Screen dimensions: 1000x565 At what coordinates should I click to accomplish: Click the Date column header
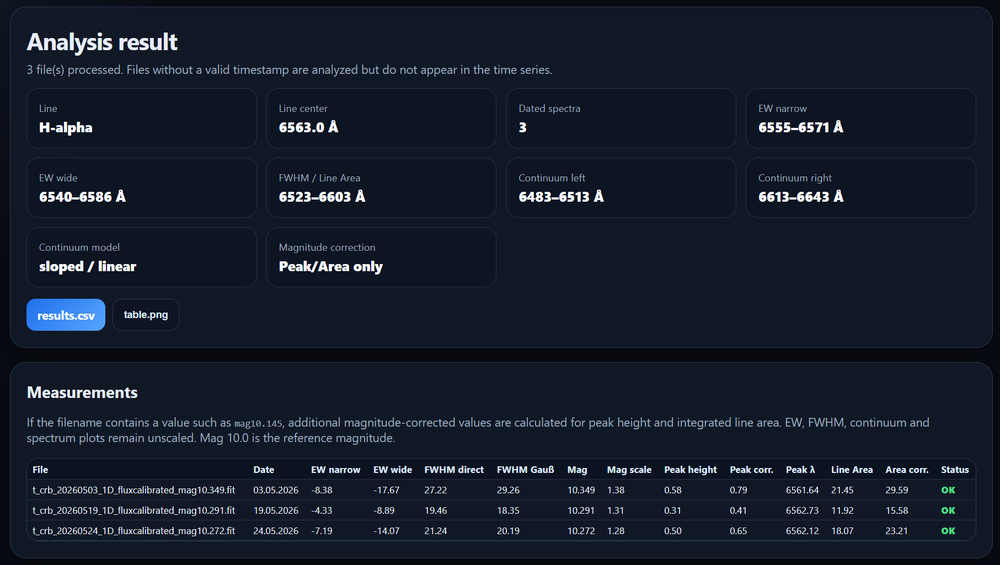coord(263,469)
